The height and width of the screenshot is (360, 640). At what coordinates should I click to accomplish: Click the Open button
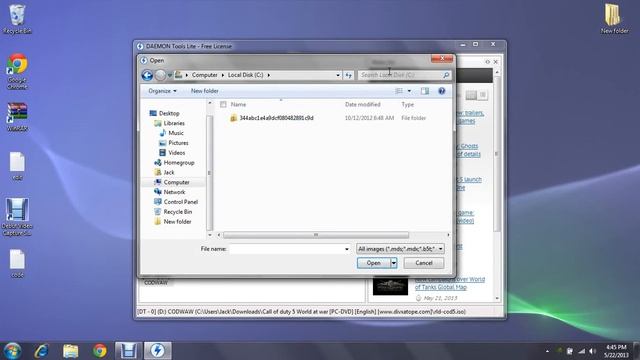pos(373,263)
